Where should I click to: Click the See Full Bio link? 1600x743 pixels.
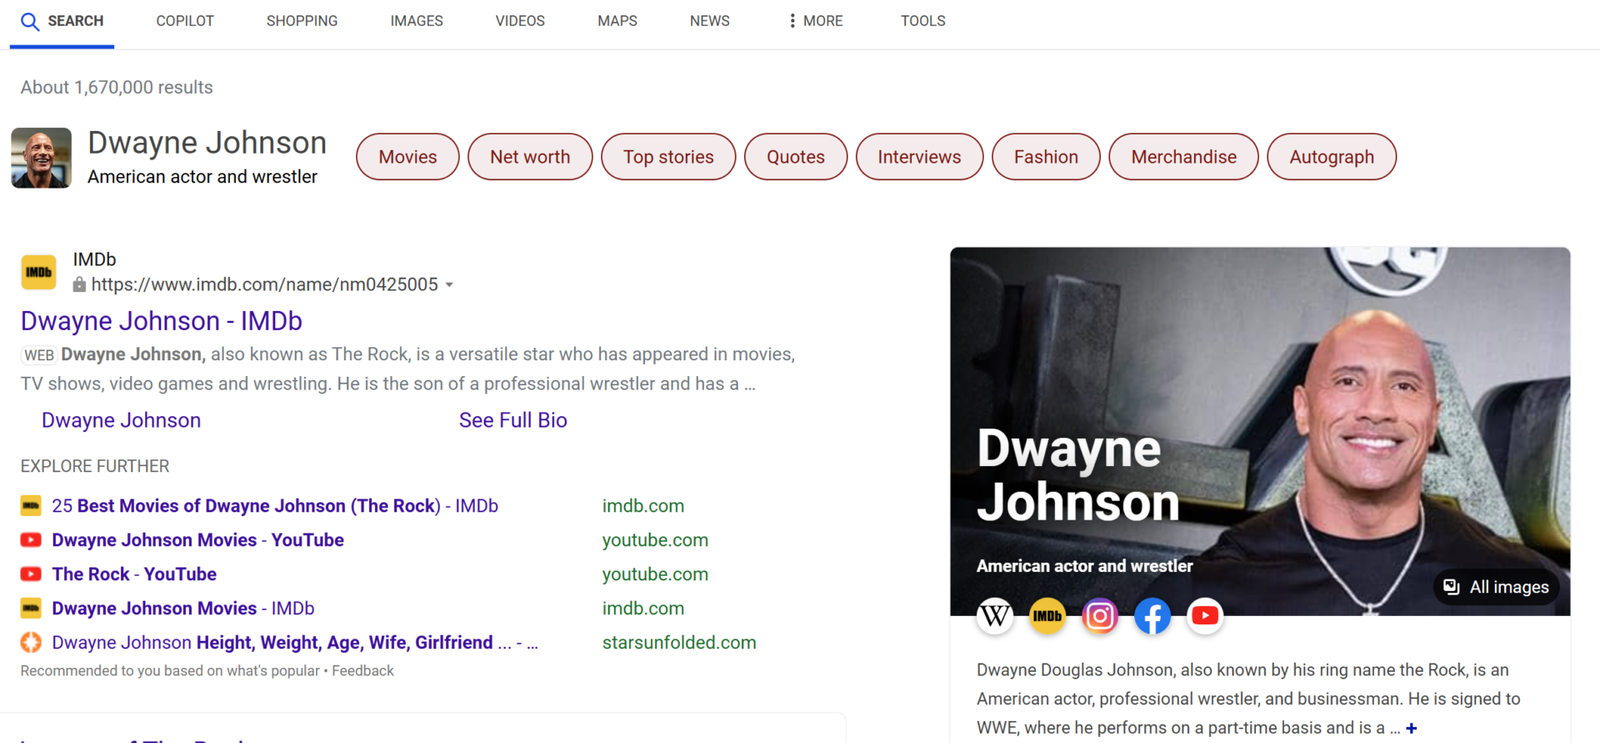click(x=513, y=421)
